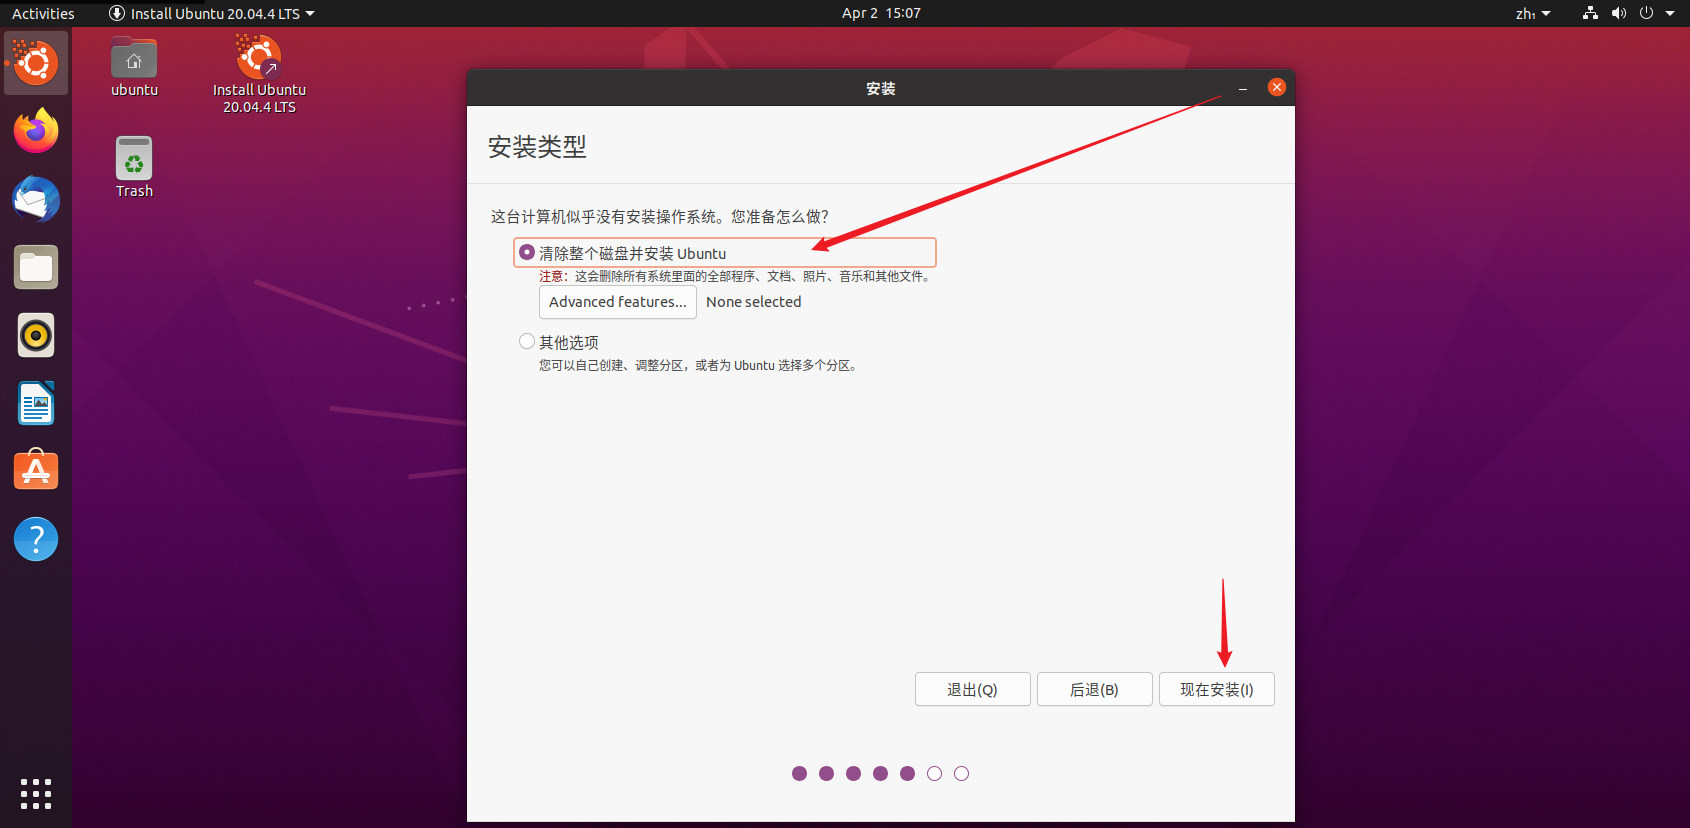Open Install Ubuntu 20.04.4 LTS app menu
This screenshot has width=1690, height=828.
211,13
